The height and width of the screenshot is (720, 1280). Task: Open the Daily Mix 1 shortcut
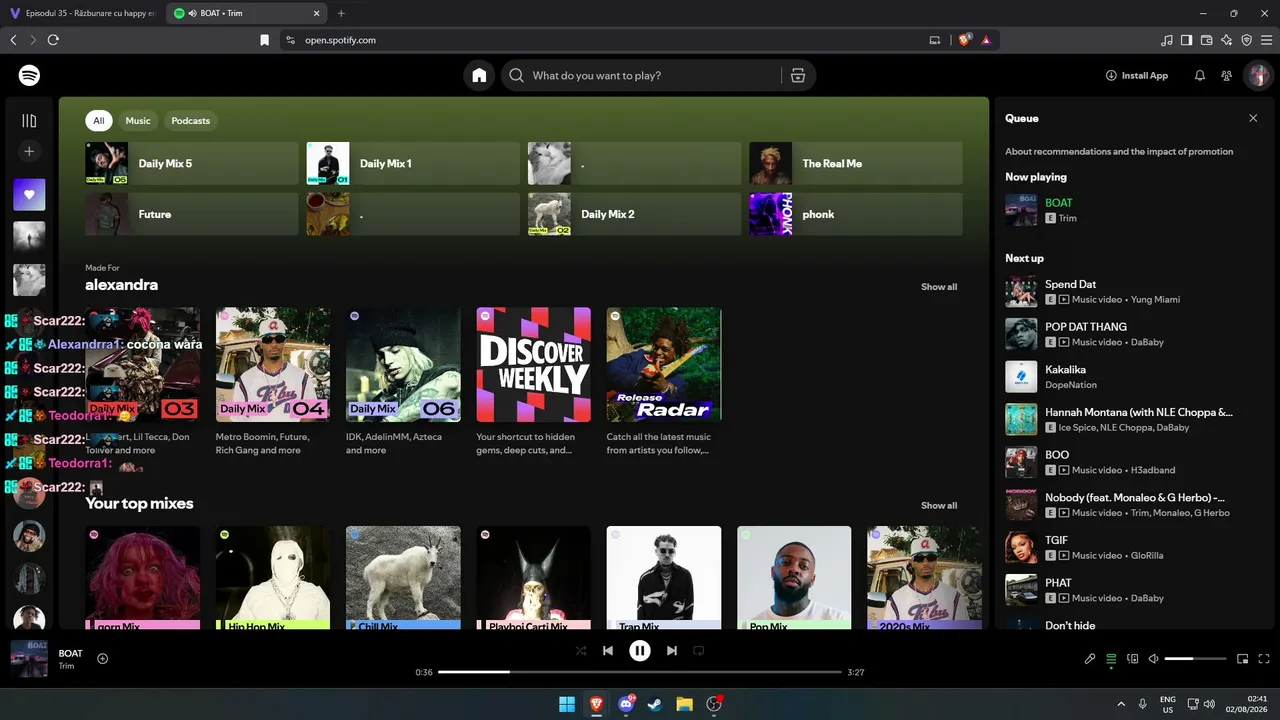point(413,163)
